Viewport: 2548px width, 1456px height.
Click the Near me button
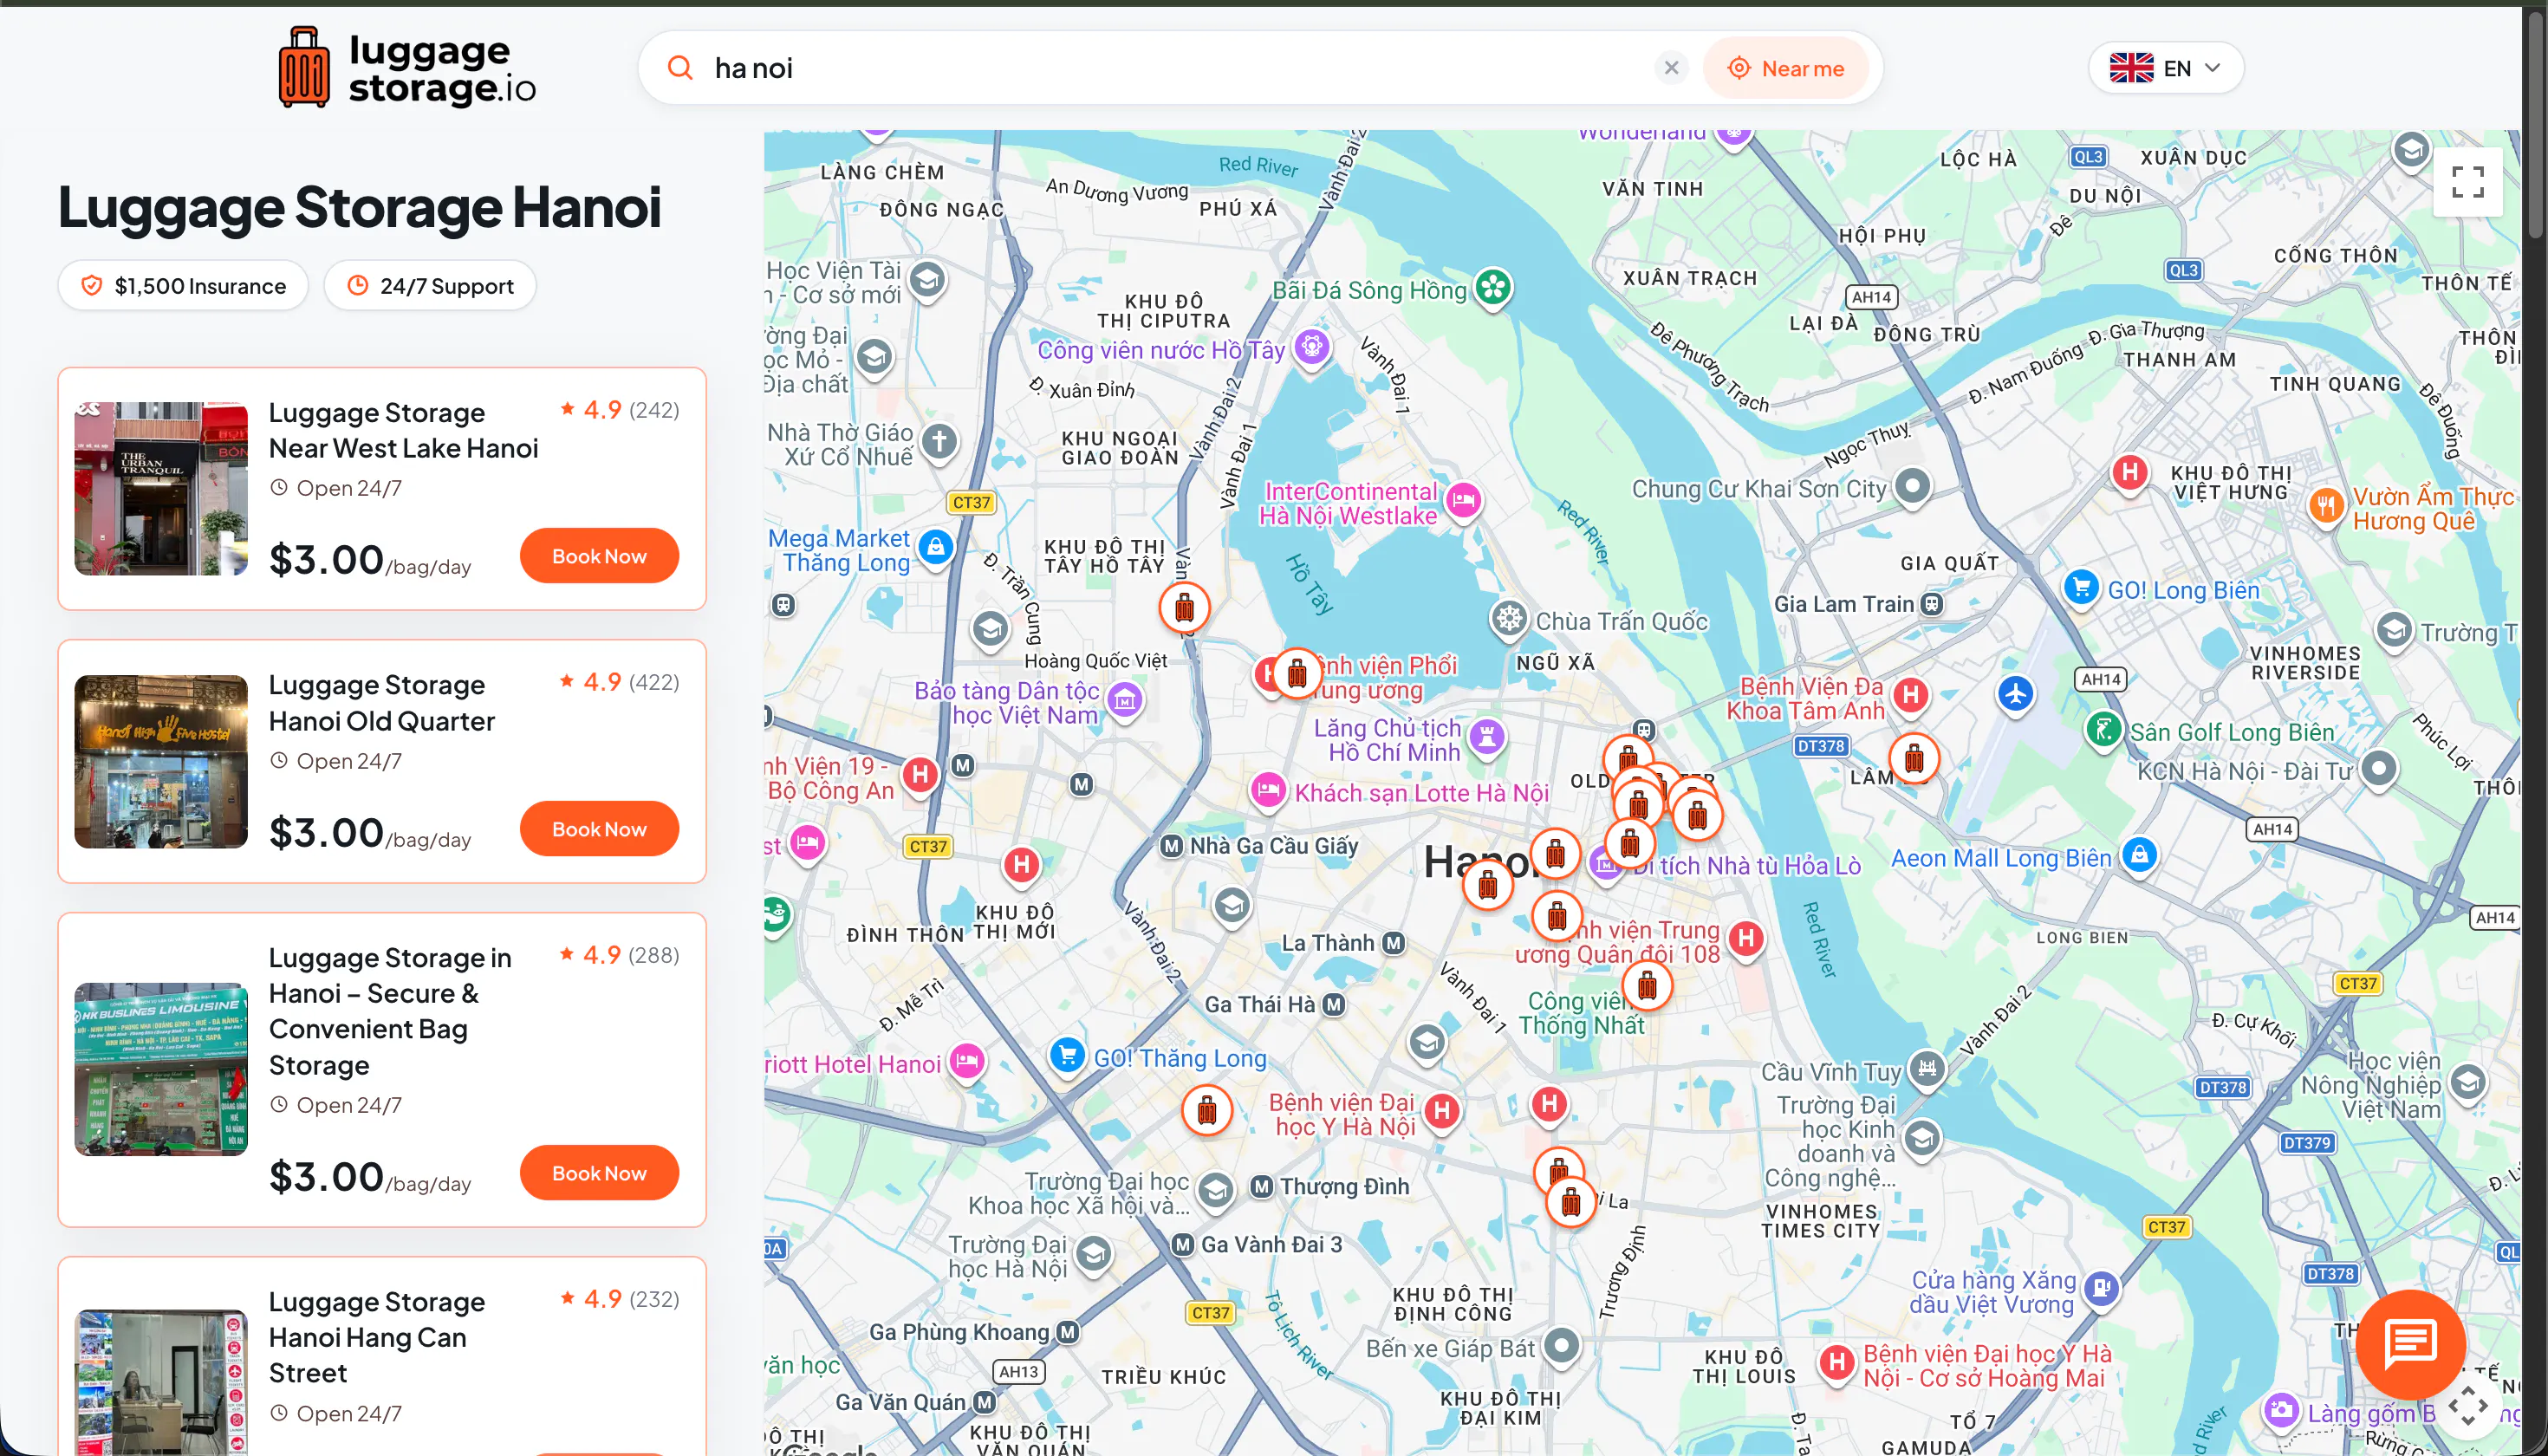coord(1786,68)
